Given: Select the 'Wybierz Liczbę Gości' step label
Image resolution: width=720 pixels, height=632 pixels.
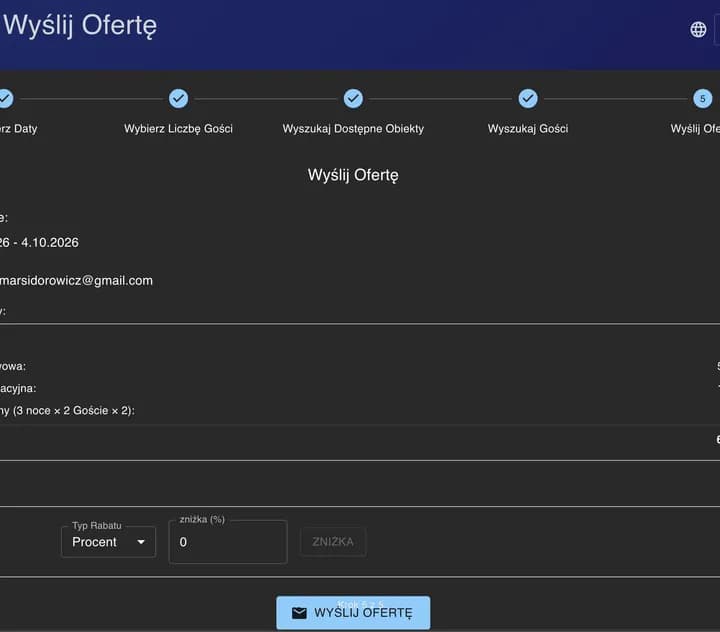Looking at the screenshot, I should 178,129.
